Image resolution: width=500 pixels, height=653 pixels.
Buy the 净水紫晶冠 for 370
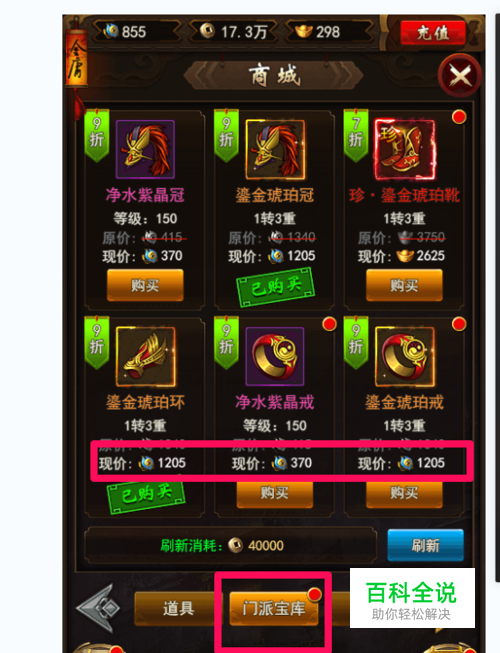click(x=145, y=285)
